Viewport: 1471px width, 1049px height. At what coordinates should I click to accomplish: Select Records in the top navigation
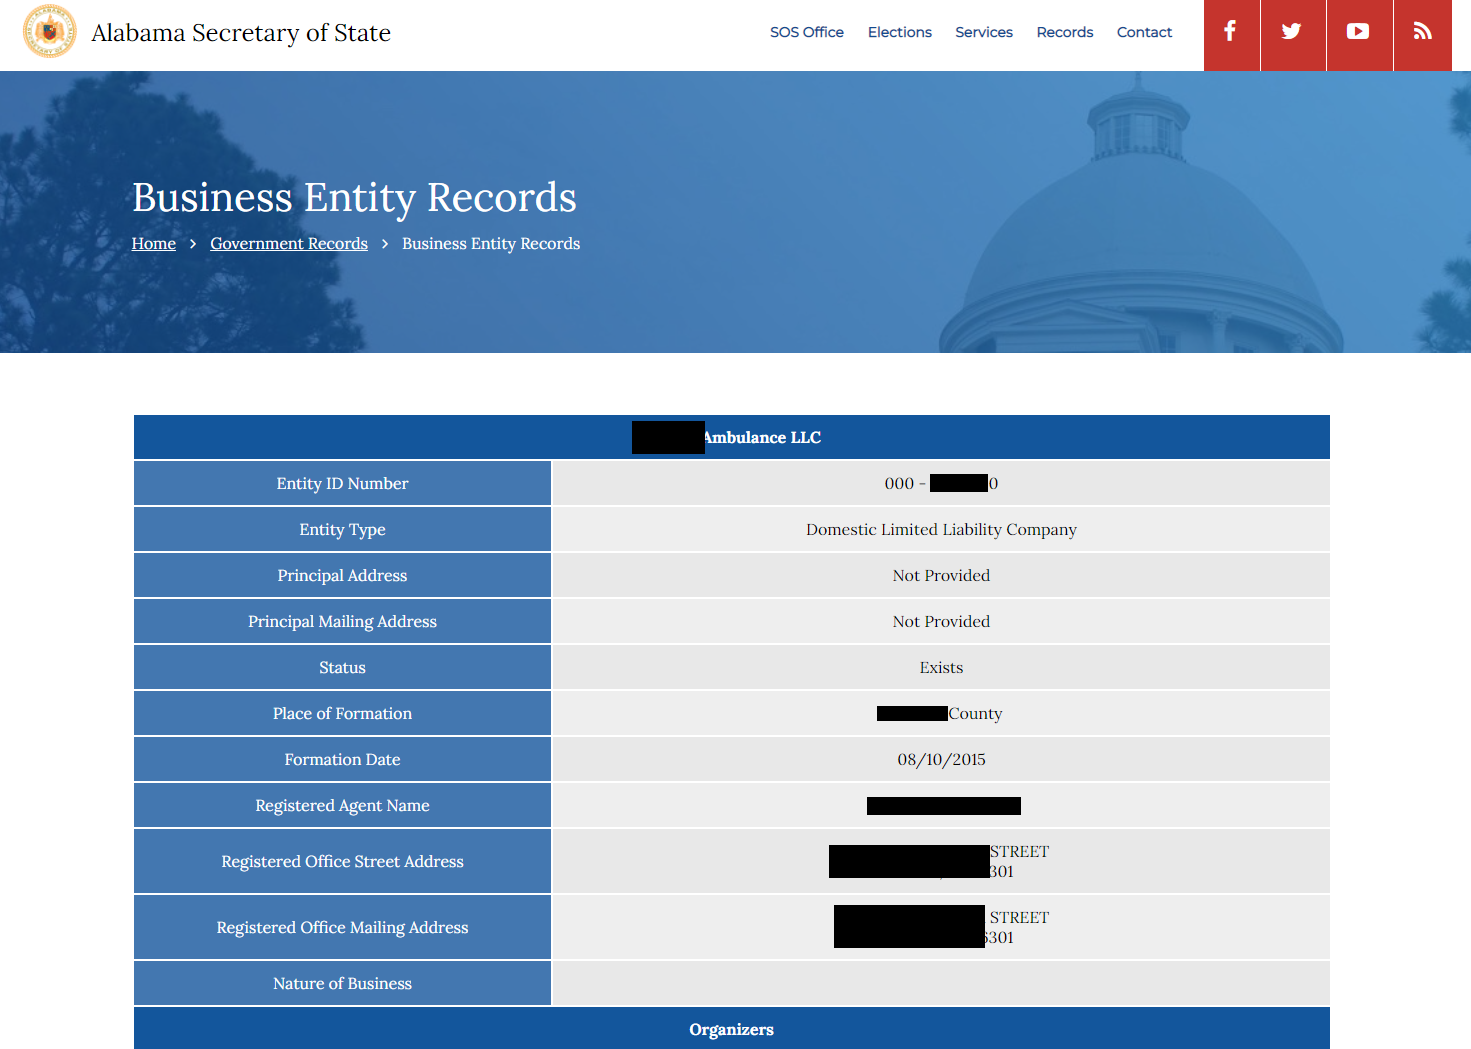click(1064, 32)
